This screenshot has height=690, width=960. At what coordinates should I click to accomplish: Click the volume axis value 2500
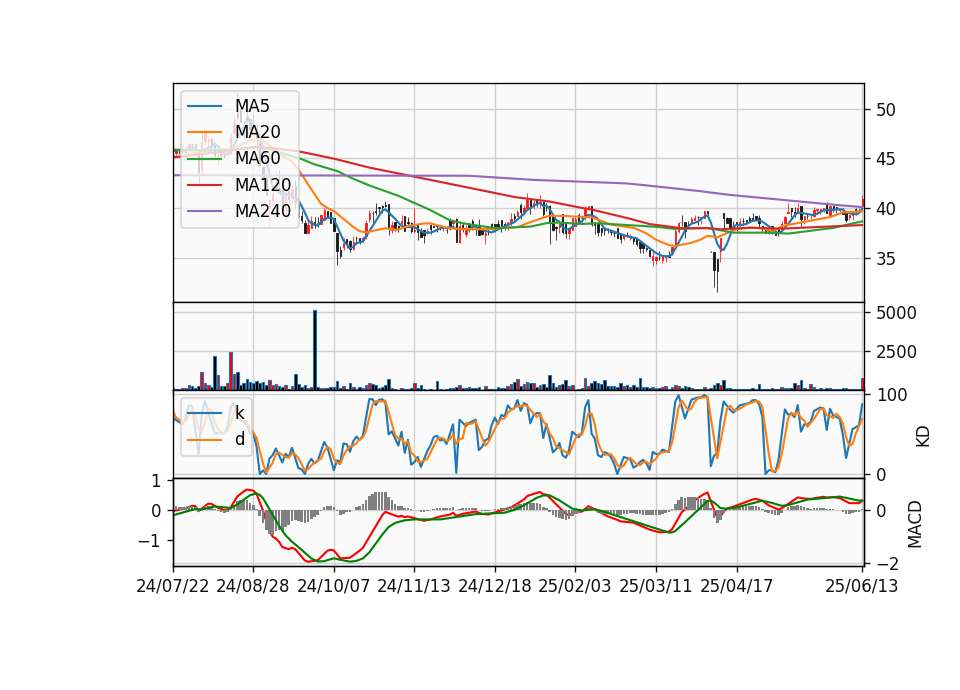(896, 352)
